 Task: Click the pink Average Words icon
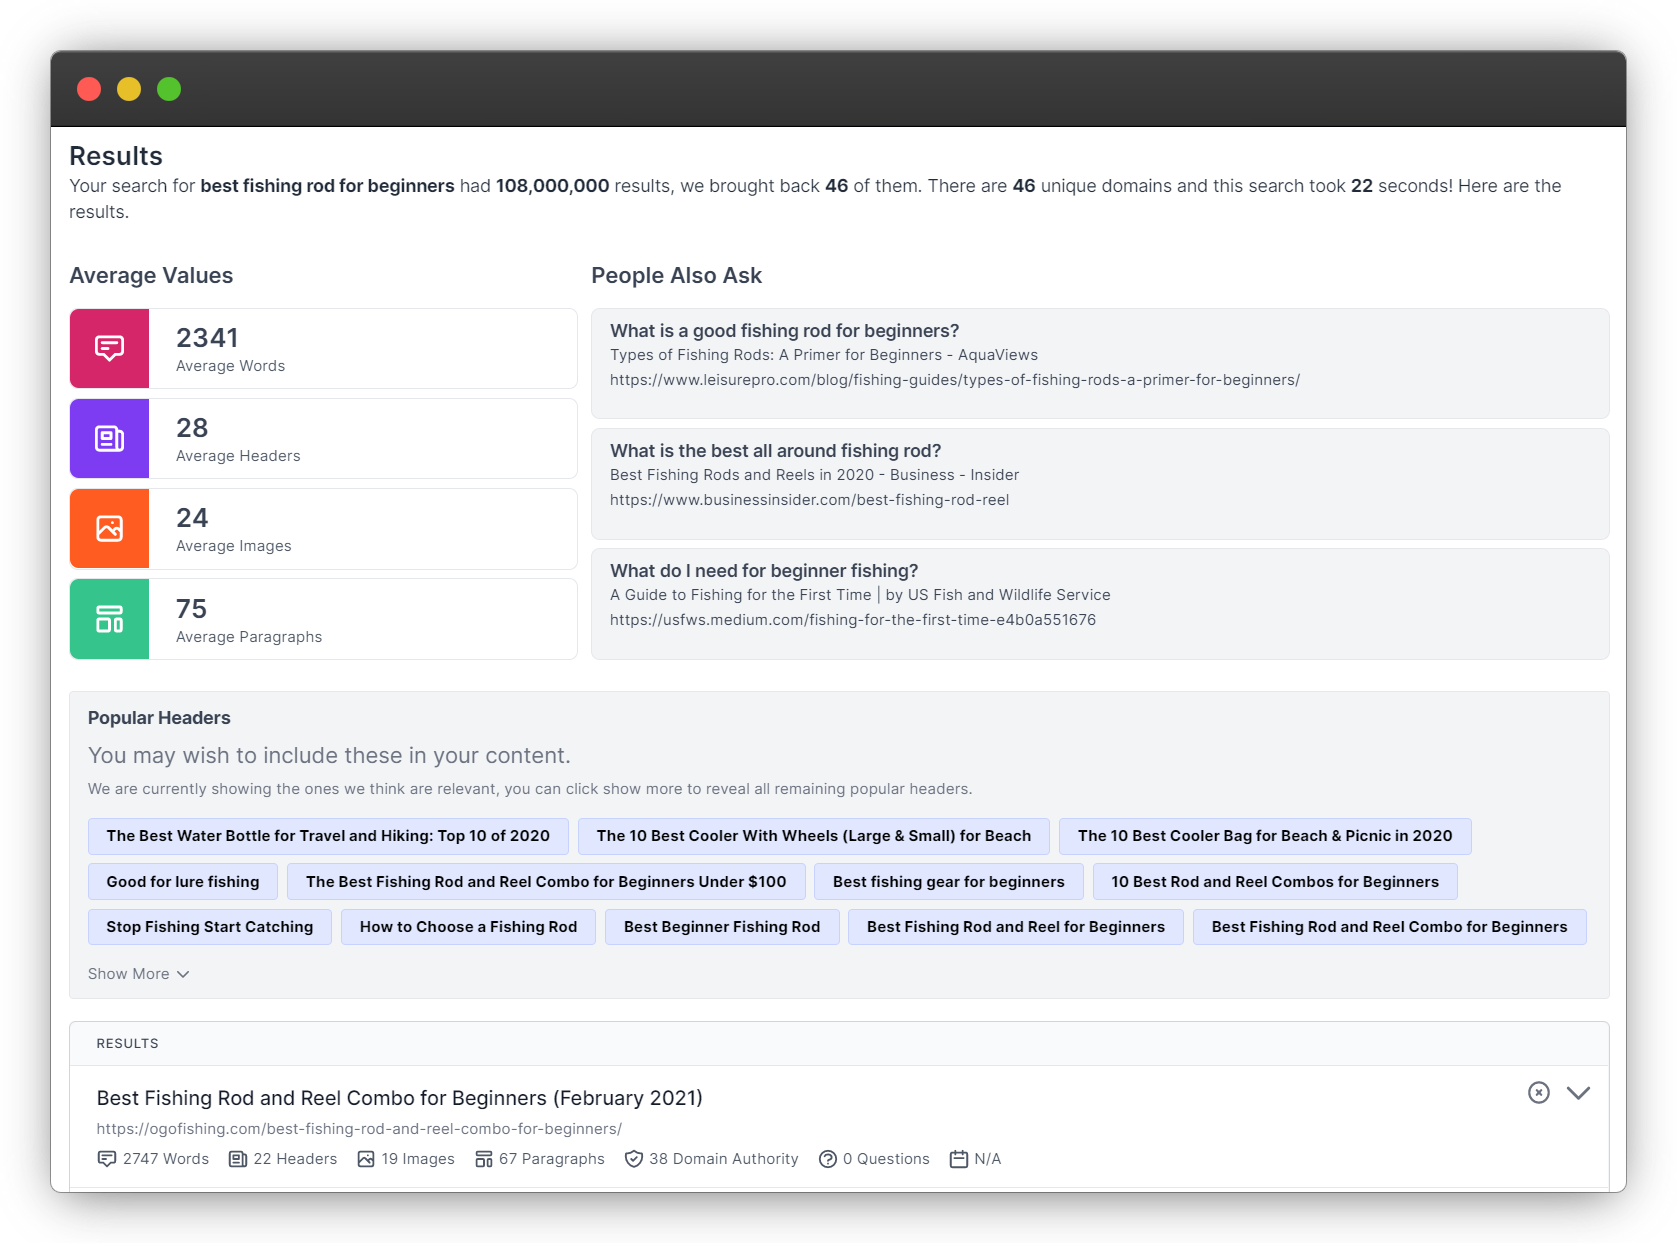[109, 348]
